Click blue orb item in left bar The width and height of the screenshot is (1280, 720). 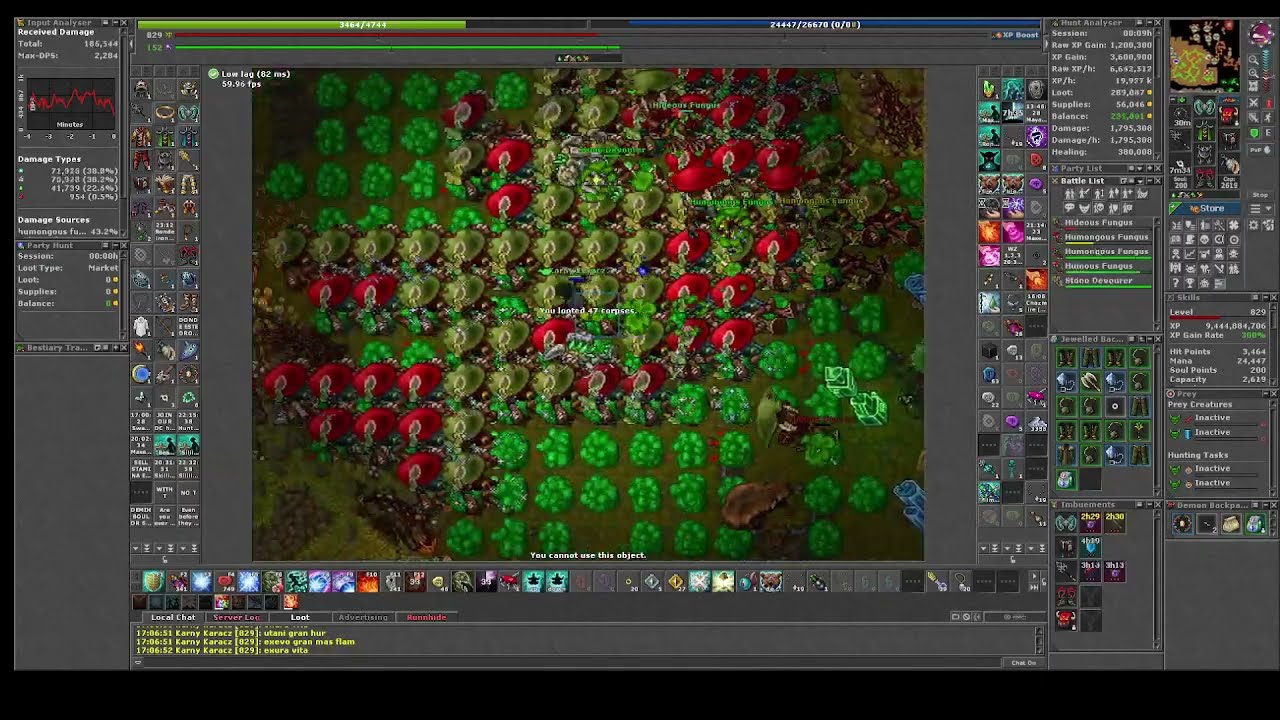(141, 374)
